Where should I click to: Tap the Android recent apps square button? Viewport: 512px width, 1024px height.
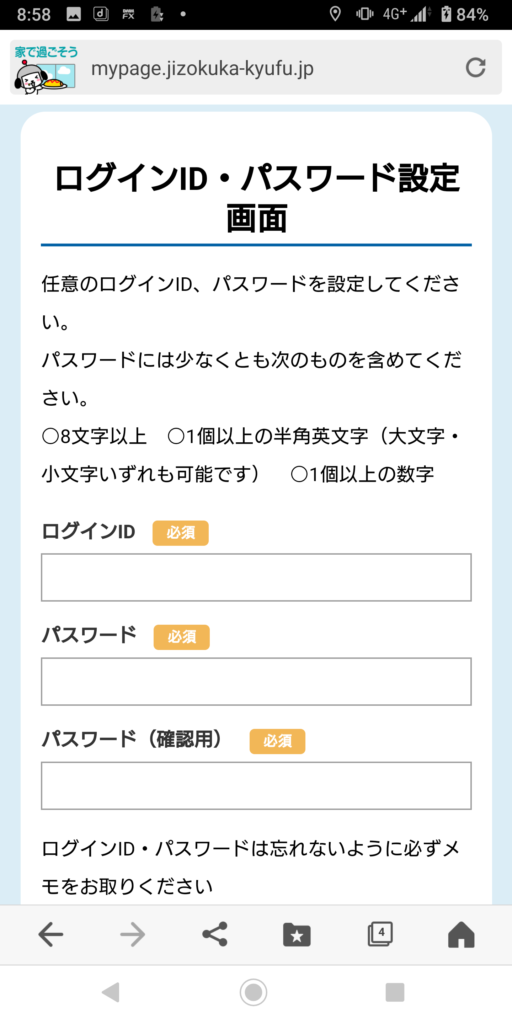pos(395,993)
